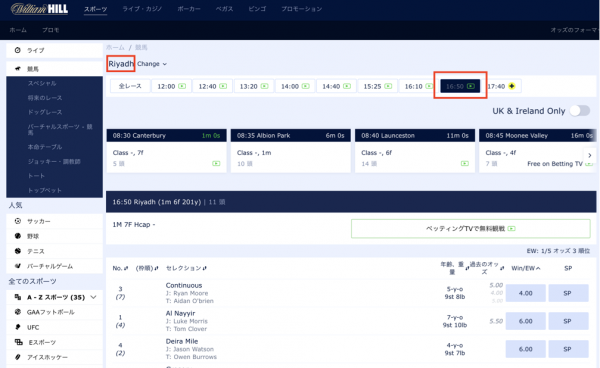Viewport: 600px width, 368px height.
Task: Click the virtual games icon beside バーチャルゲーム
Action: click(18, 266)
